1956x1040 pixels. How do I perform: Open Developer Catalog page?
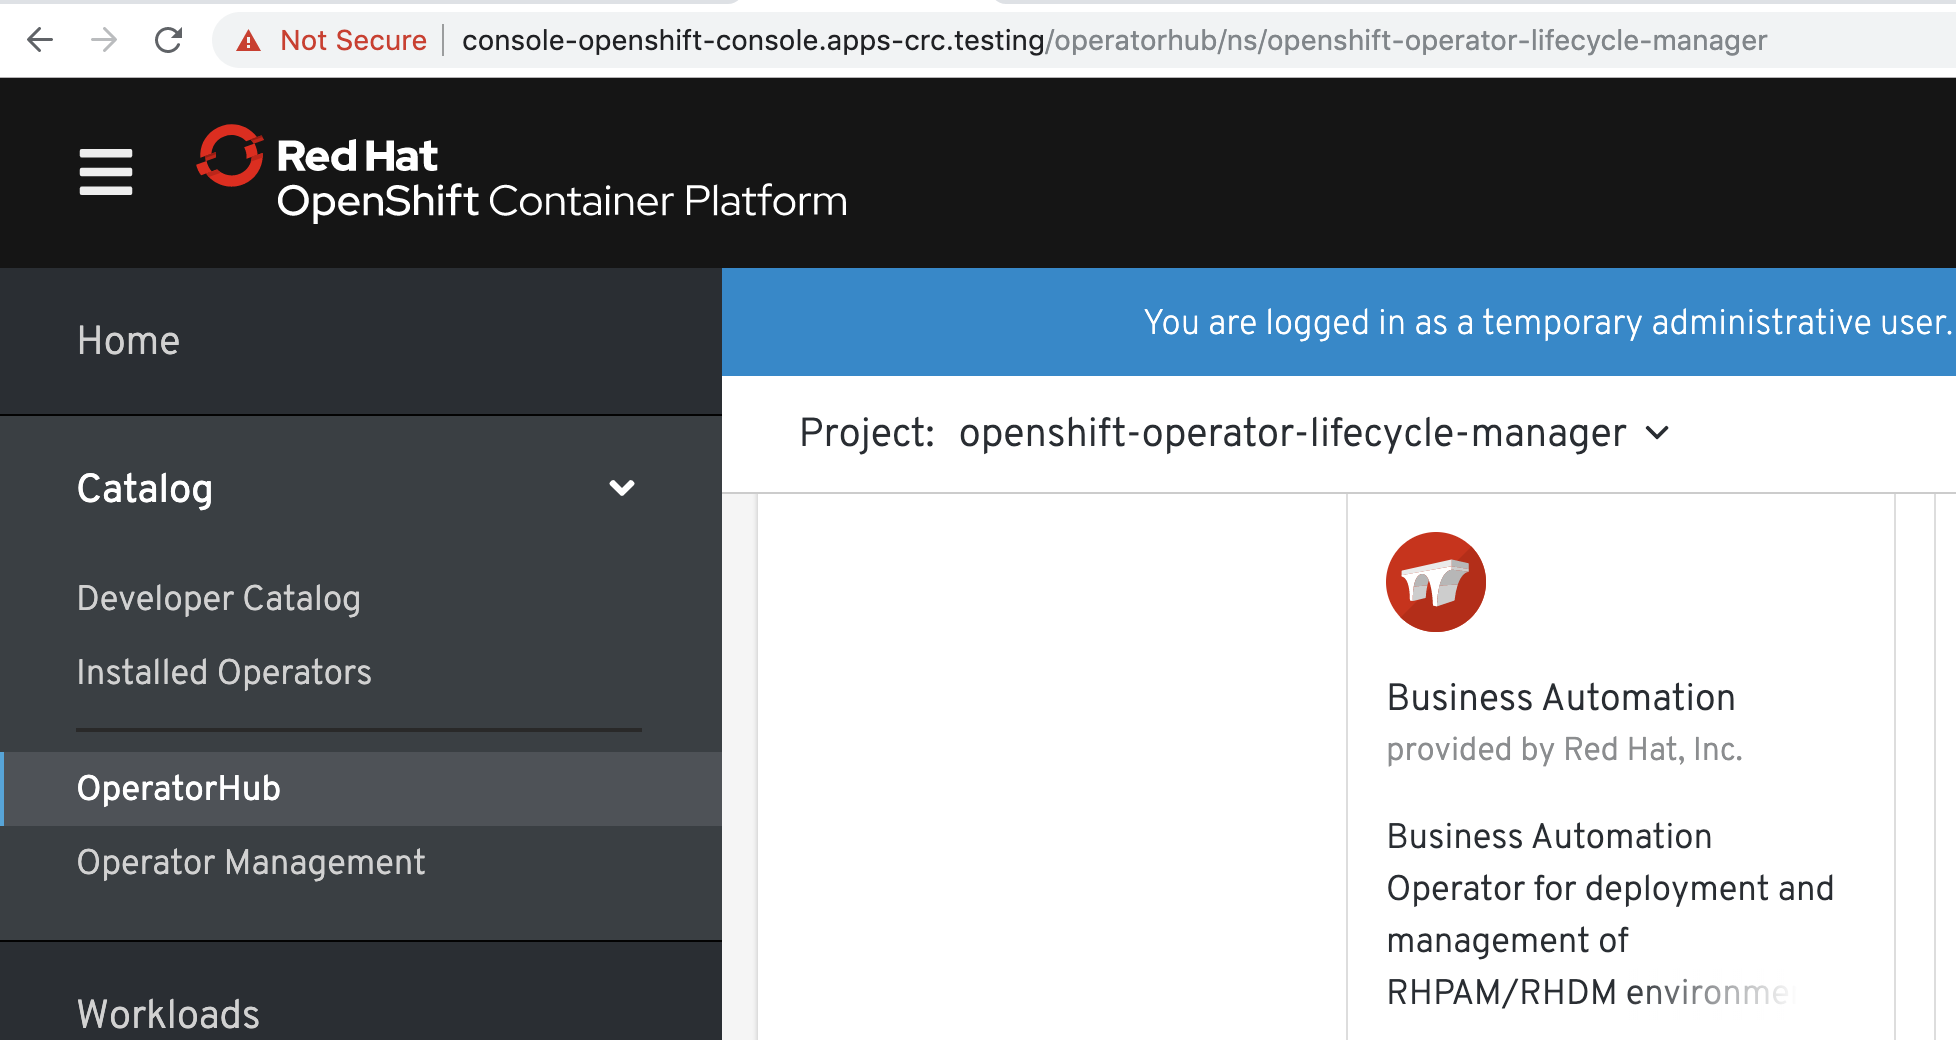(219, 598)
